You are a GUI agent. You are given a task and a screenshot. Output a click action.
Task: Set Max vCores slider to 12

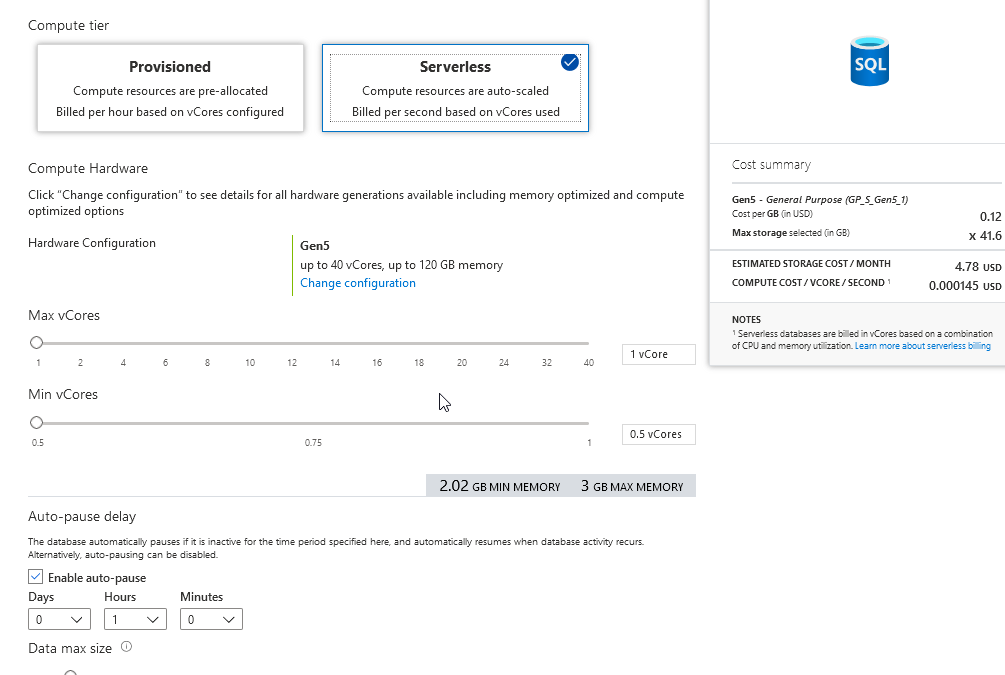click(x=292, y=343)
